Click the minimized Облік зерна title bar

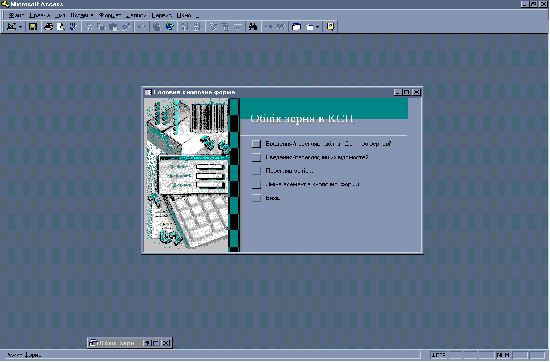click(x=116, y=343)
